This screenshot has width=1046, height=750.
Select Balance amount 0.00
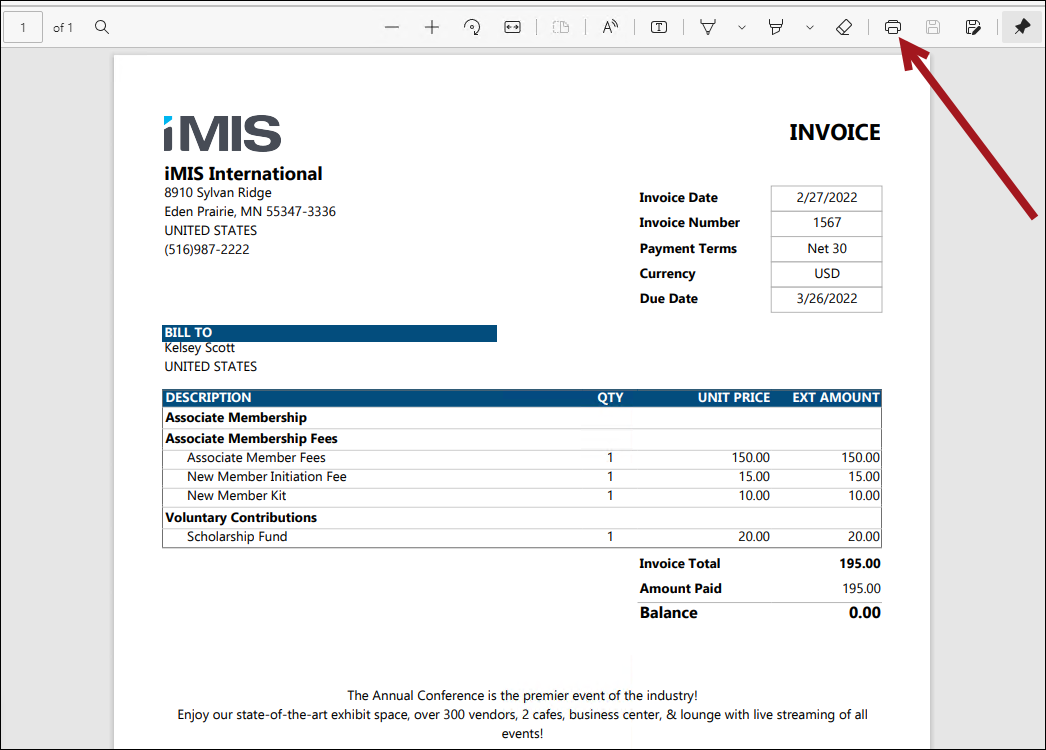tap(865, 613)
